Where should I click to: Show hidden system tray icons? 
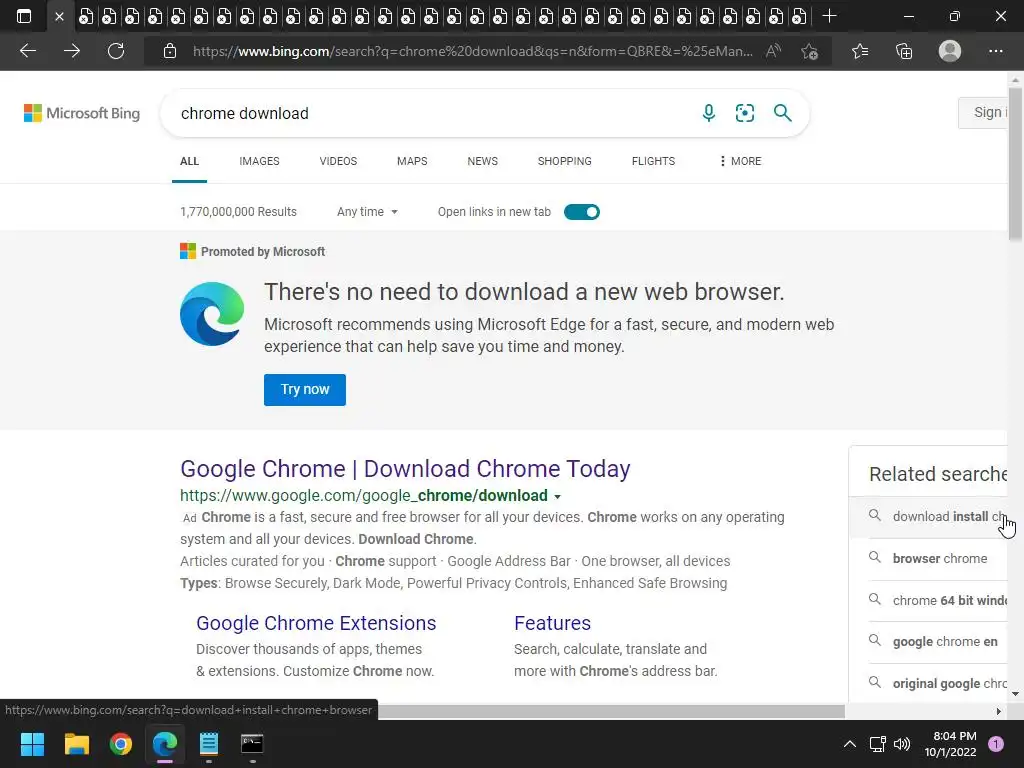tap(850, 744)
